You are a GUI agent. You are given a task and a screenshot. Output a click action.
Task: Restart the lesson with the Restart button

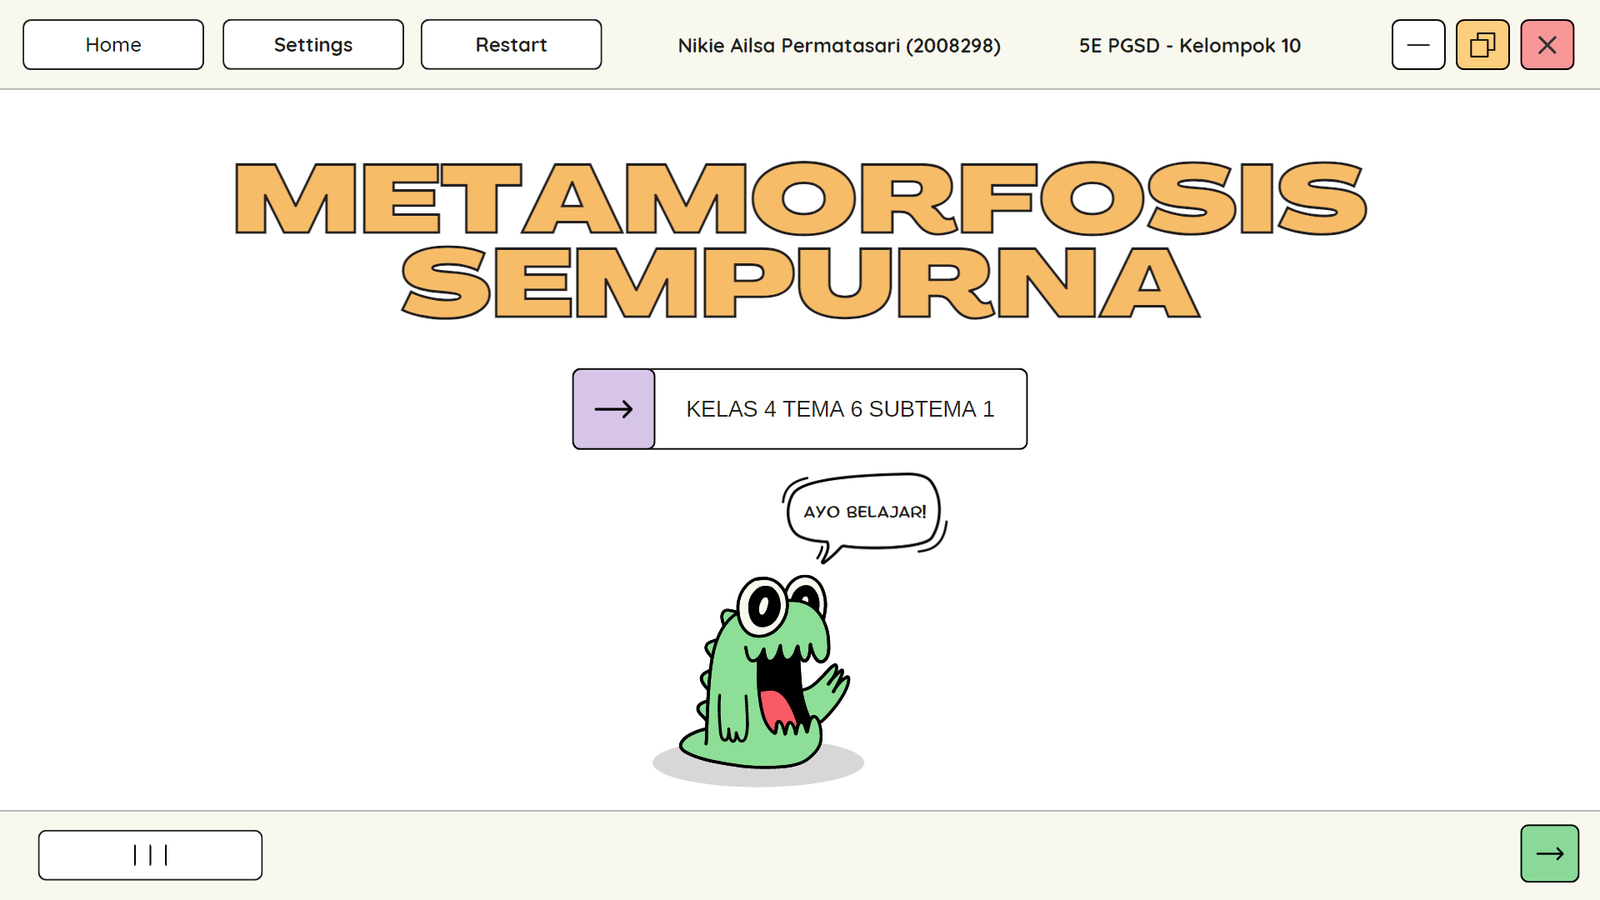tap(511, 45)
